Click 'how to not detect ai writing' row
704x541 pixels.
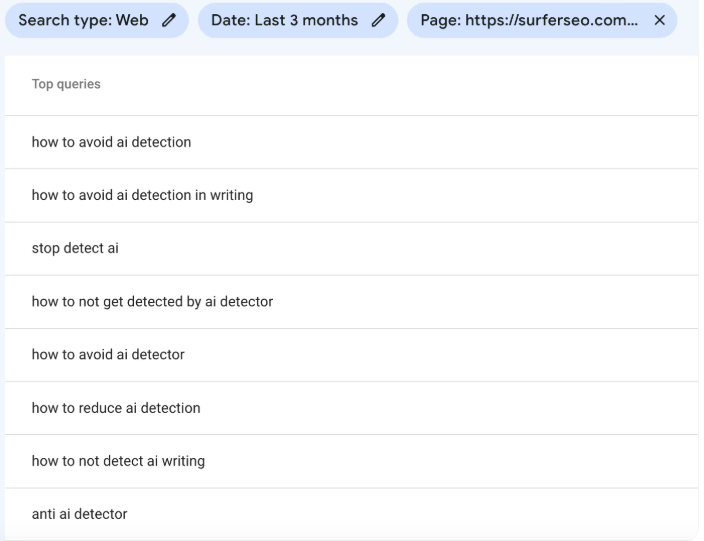118,461
